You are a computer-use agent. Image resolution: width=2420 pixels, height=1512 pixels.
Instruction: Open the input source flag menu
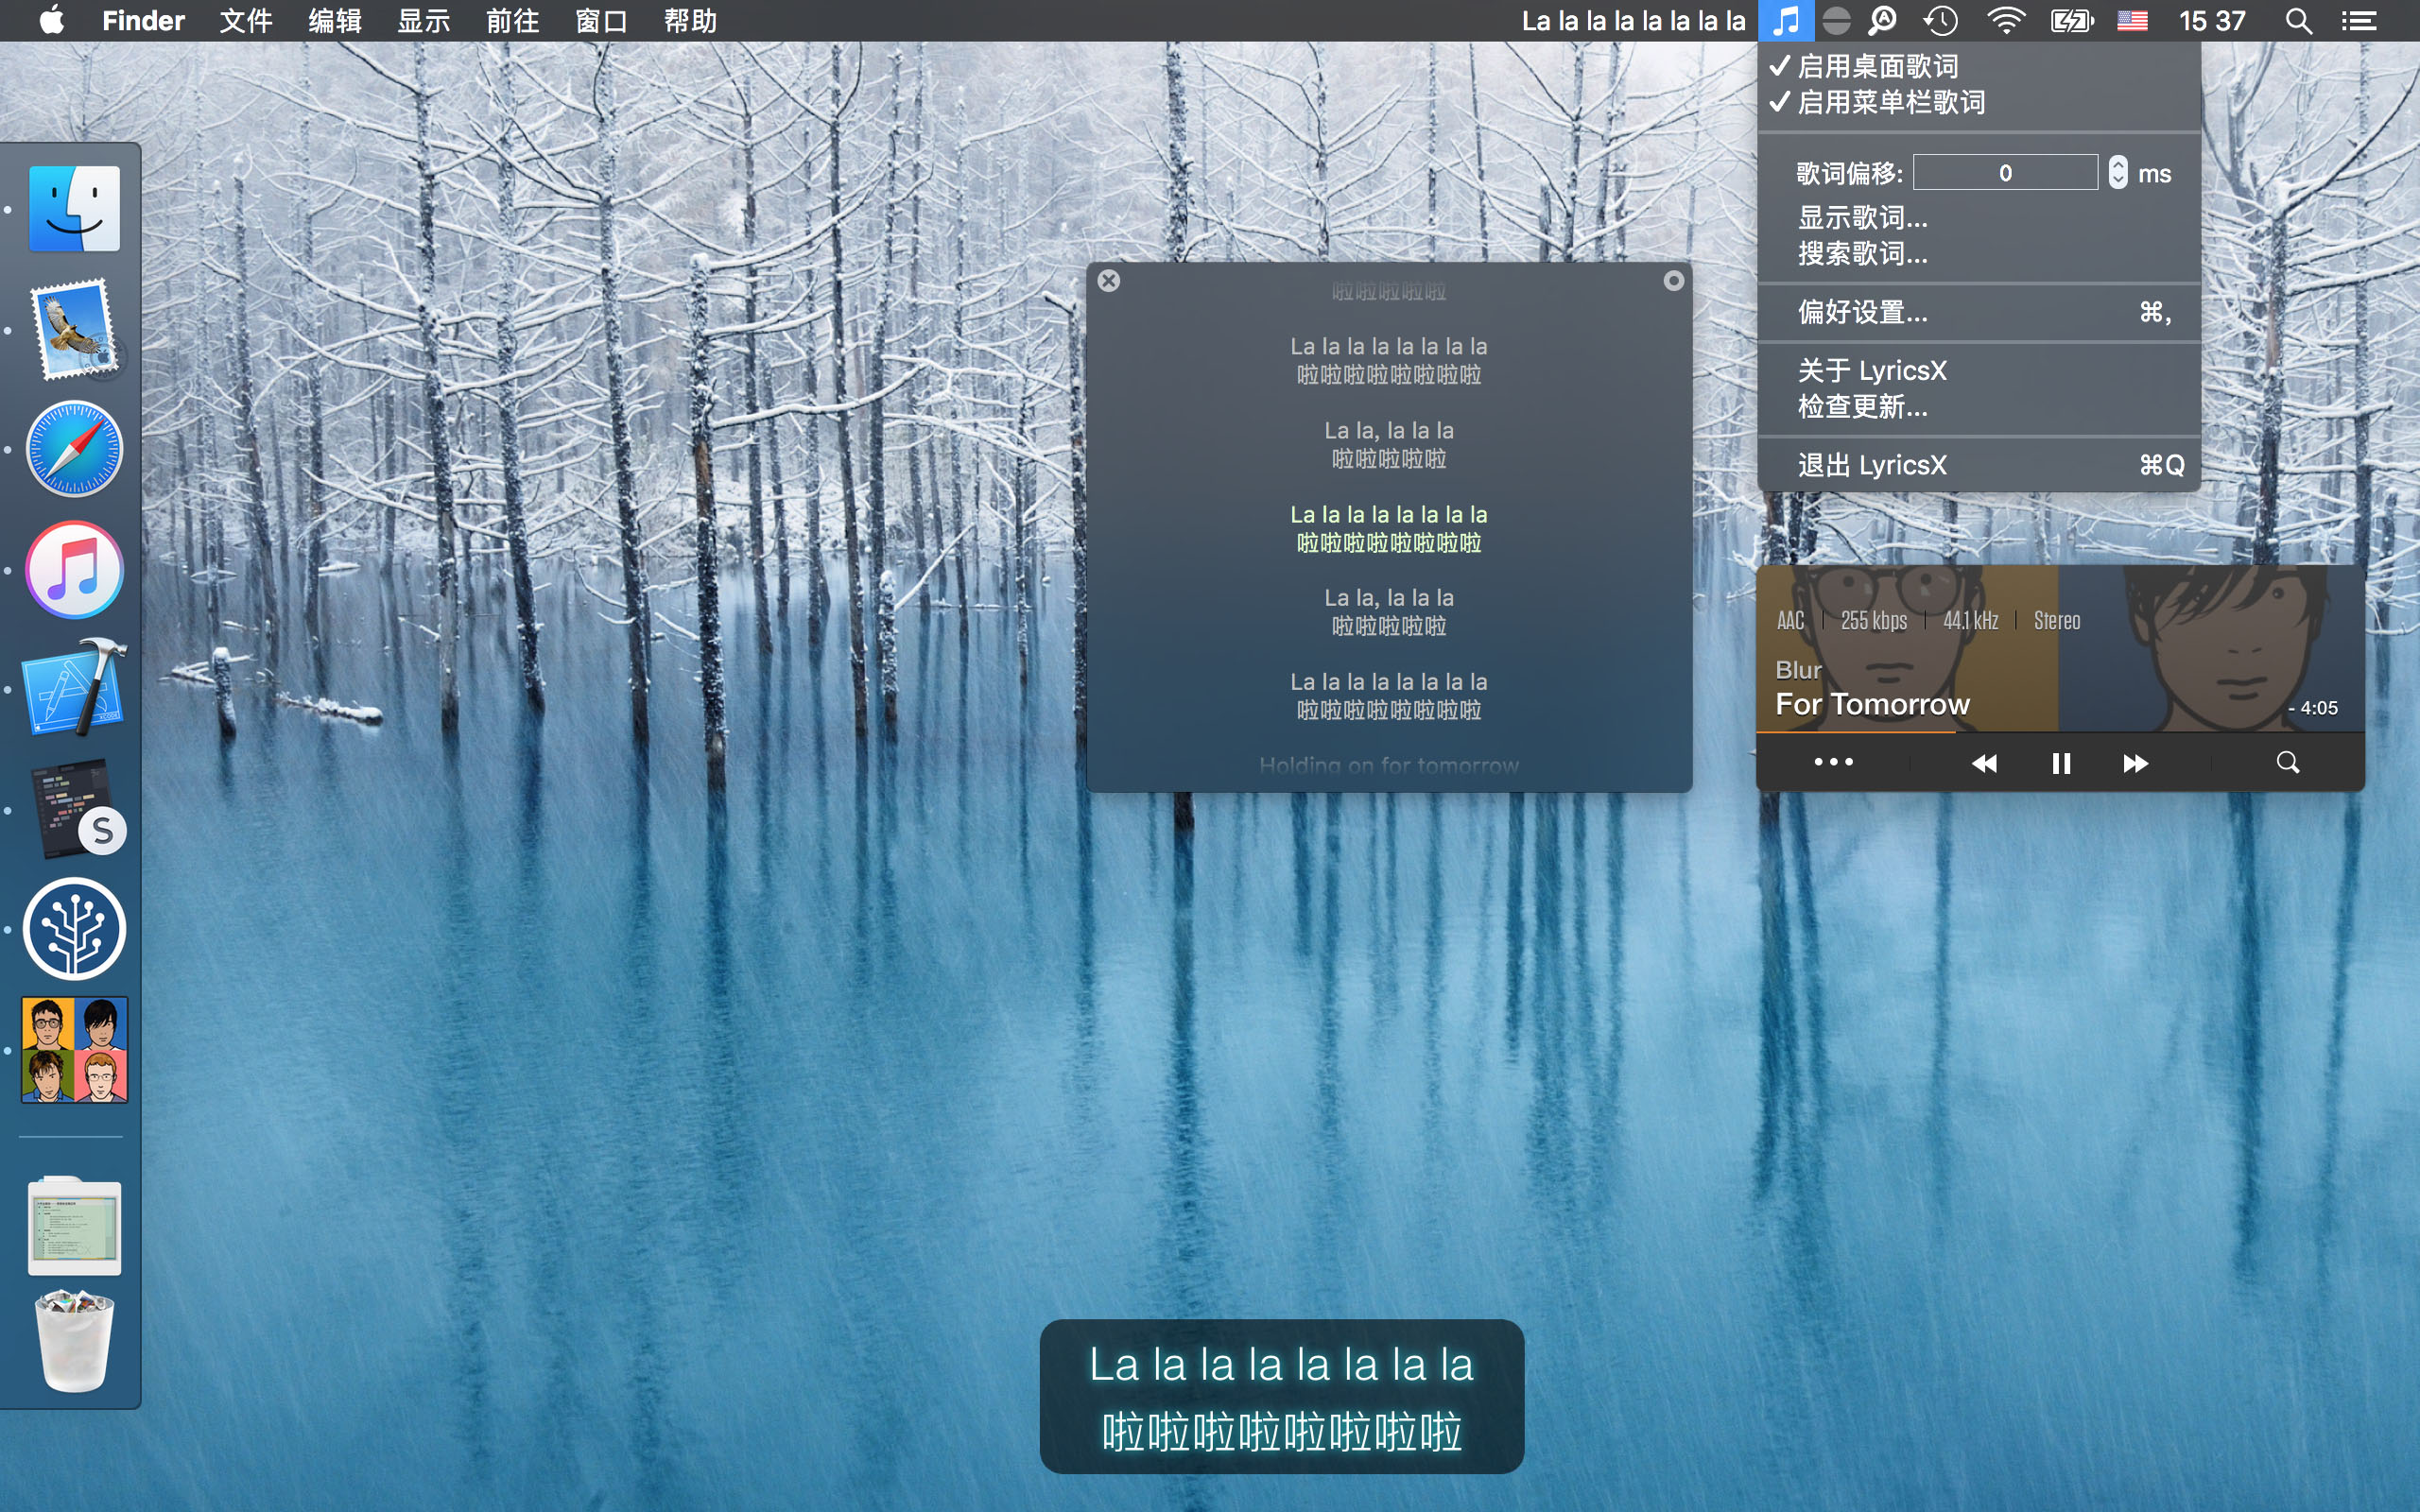(x=2132, y=20)
